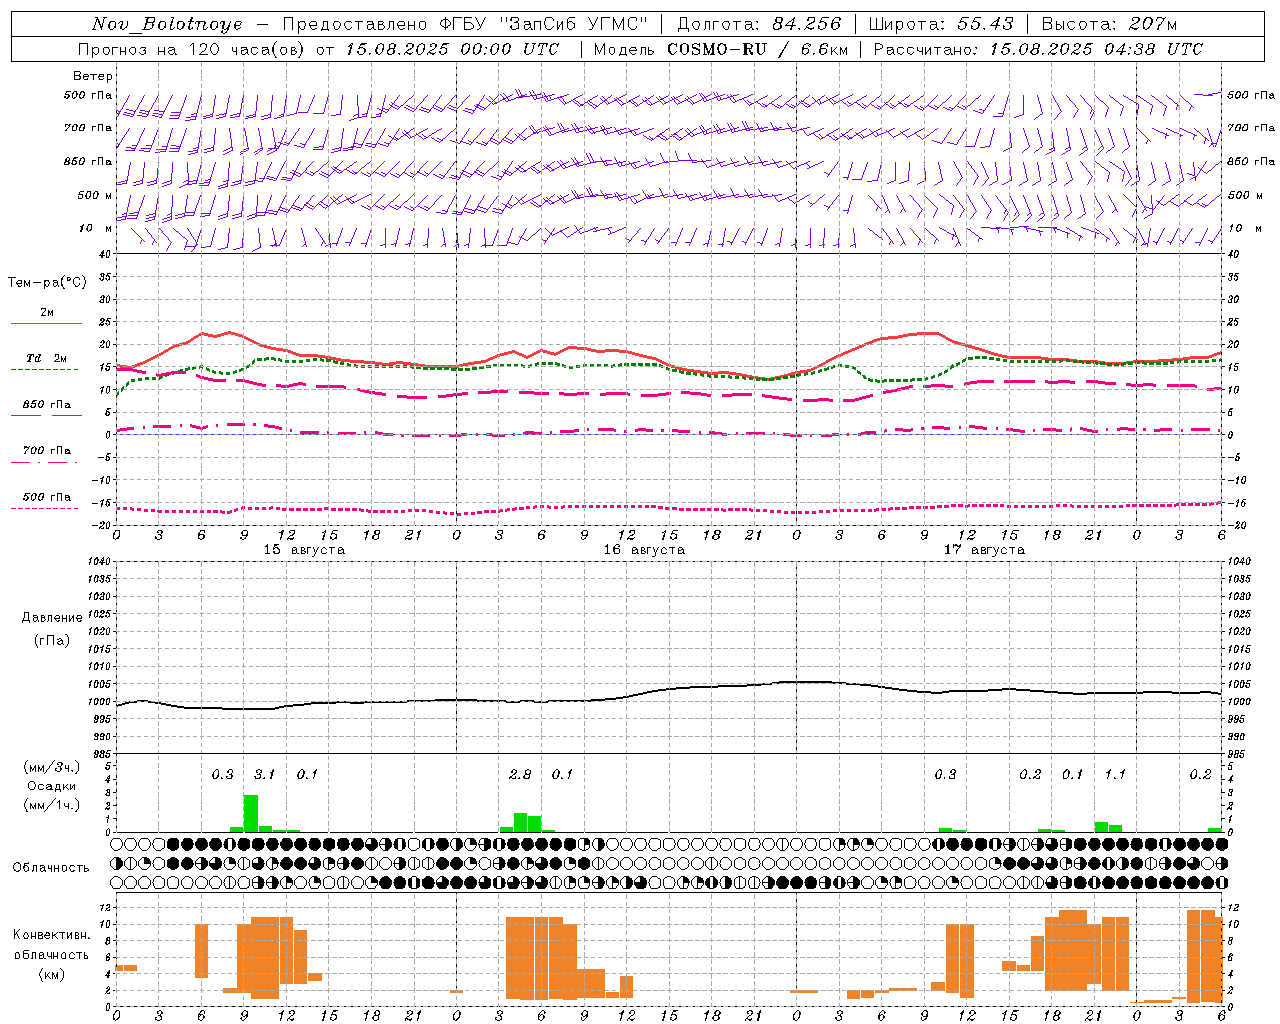Click calculation time 15.08.2025 04:38 UTC
1280x1024 pixels.
1096,49
